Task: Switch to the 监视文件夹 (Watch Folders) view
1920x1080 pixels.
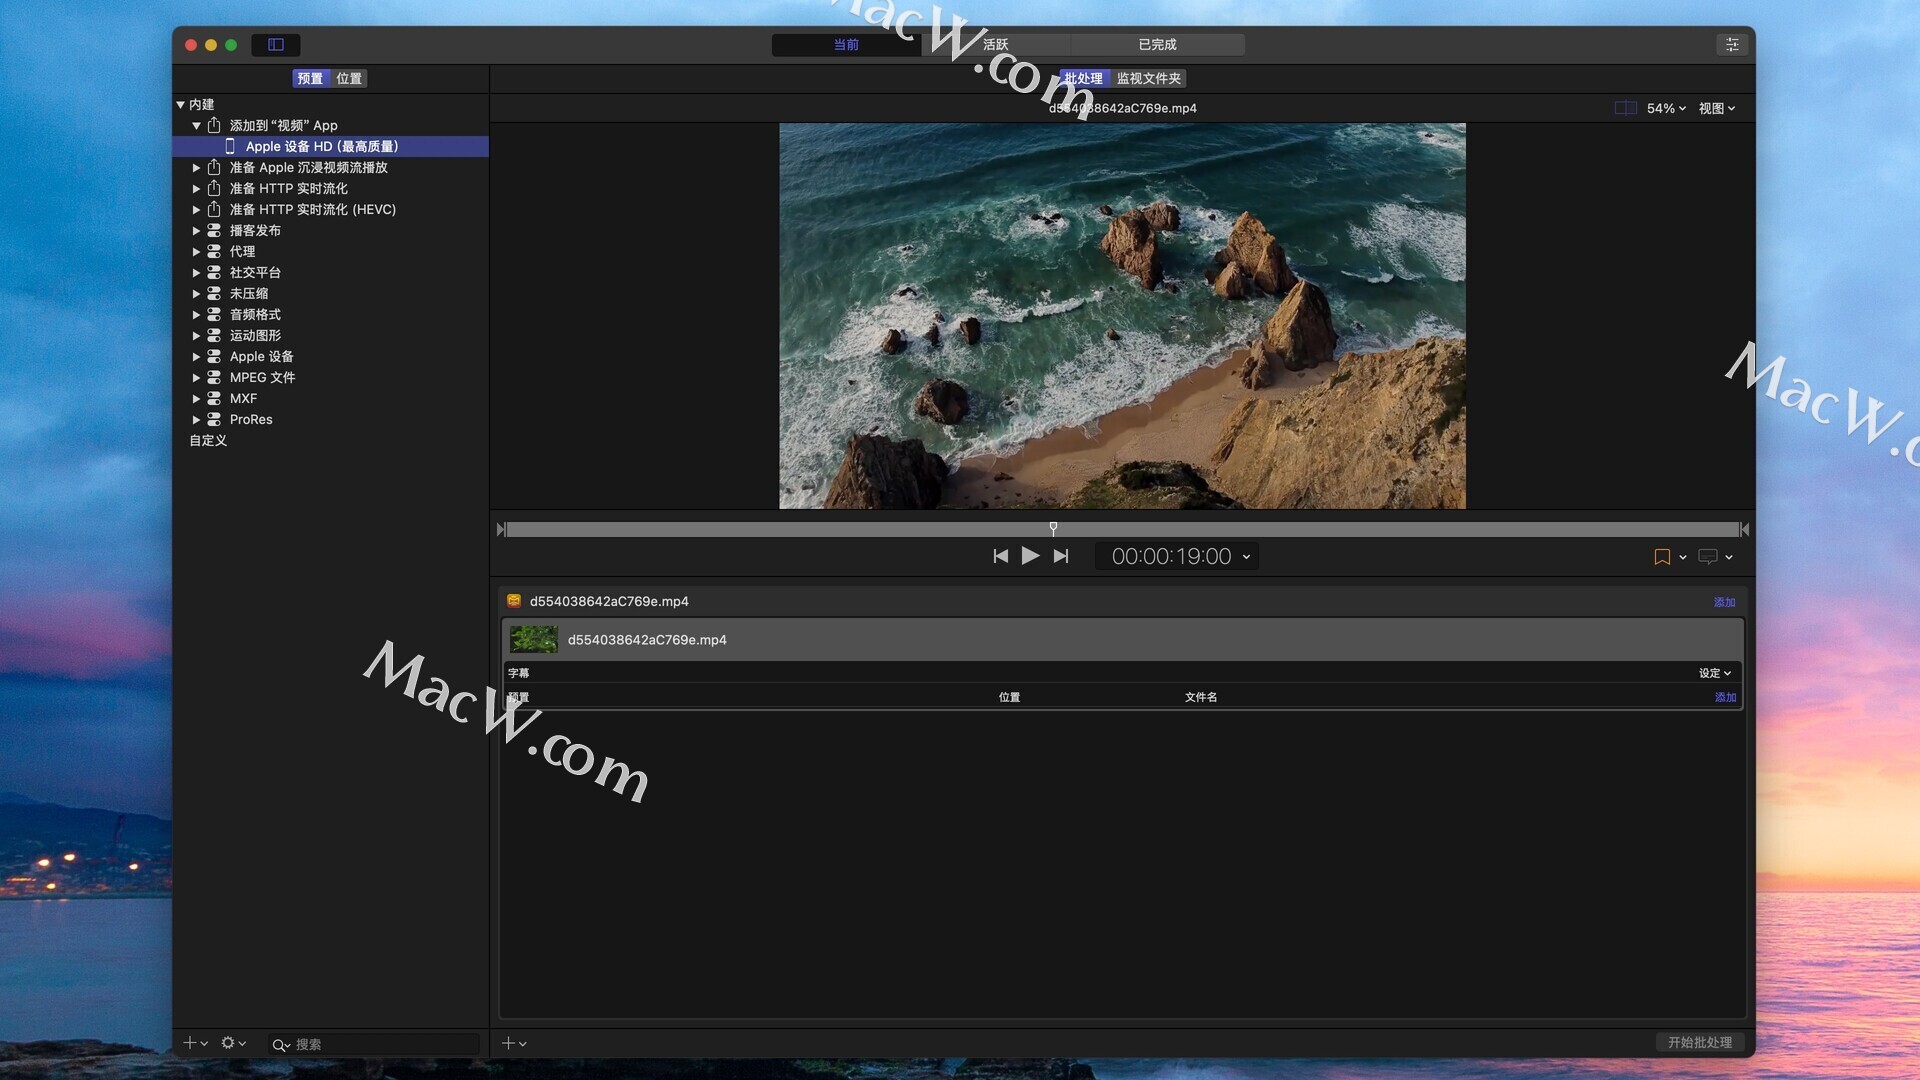Action: [x=1148, y=78]
